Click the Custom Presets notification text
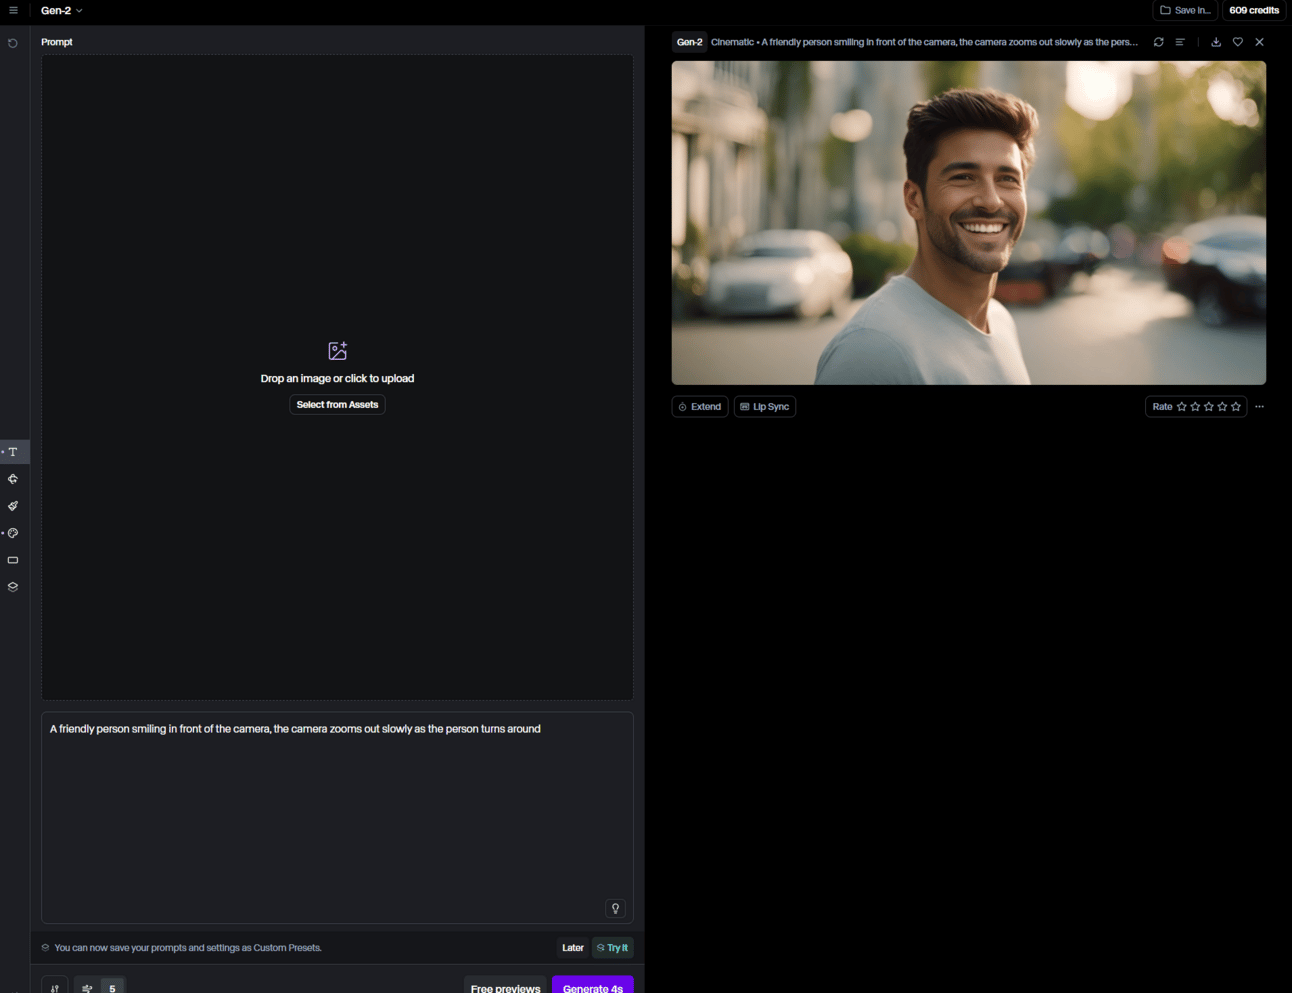This screenshot has width=1292, height=993. (x=188, y=948)
